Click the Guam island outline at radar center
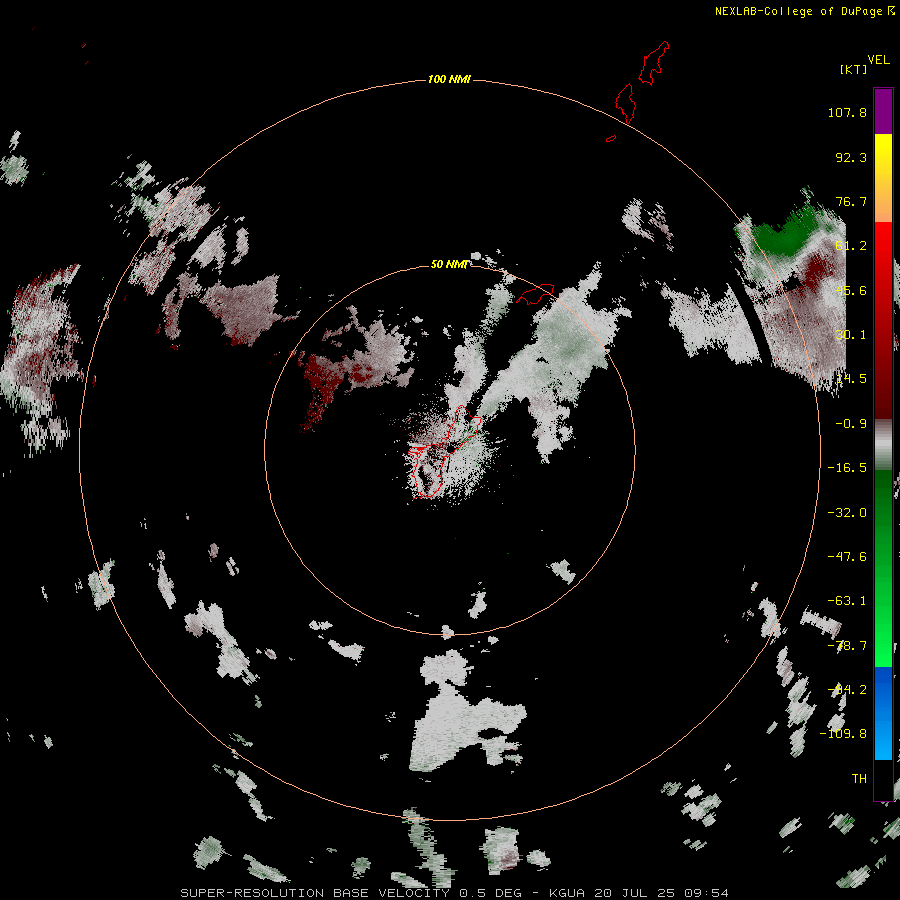Image resolution: width=900 pixels, height=900 pixels. (x=443, y=453)
